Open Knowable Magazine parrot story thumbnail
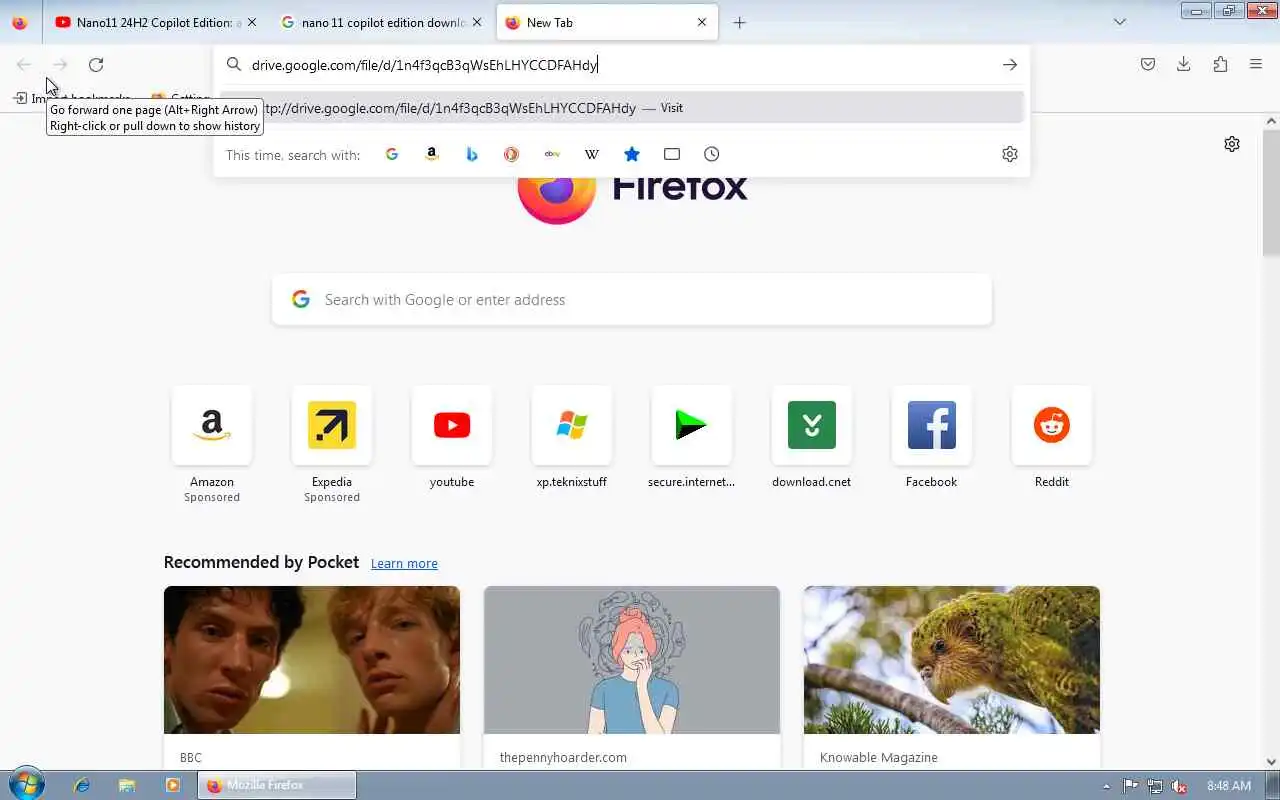The image size is (1280, 800). (952, 660)
